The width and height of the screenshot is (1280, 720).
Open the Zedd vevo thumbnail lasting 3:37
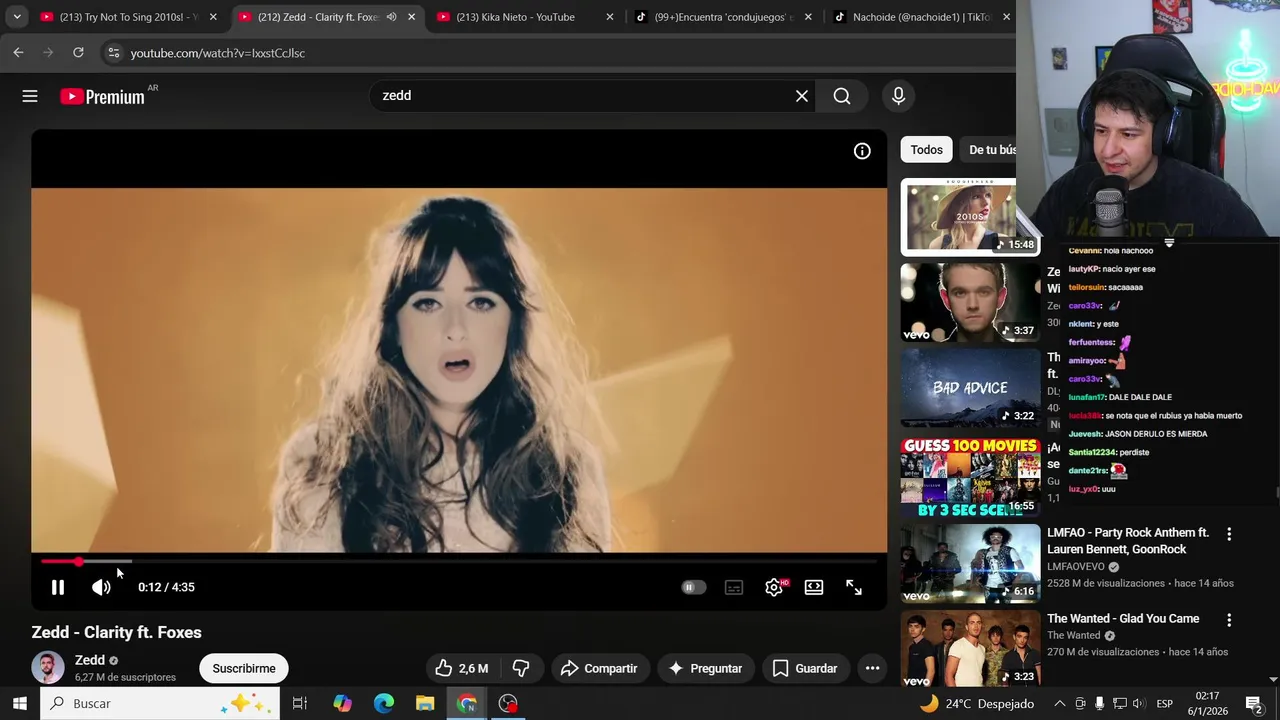coord(970,302)
